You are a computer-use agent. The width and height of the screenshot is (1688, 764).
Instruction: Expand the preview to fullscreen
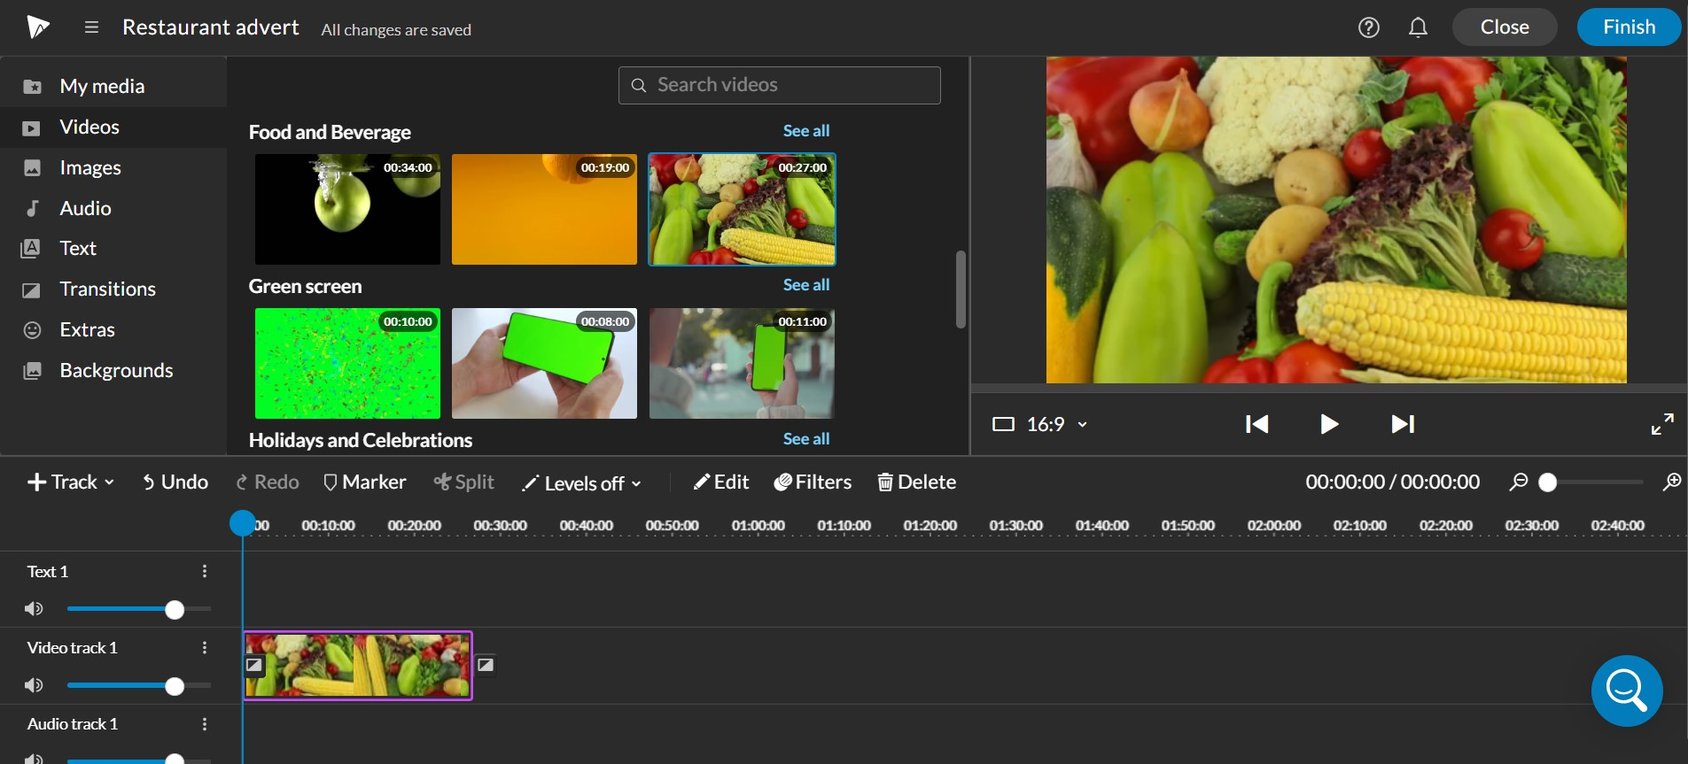coord(1662,424)
